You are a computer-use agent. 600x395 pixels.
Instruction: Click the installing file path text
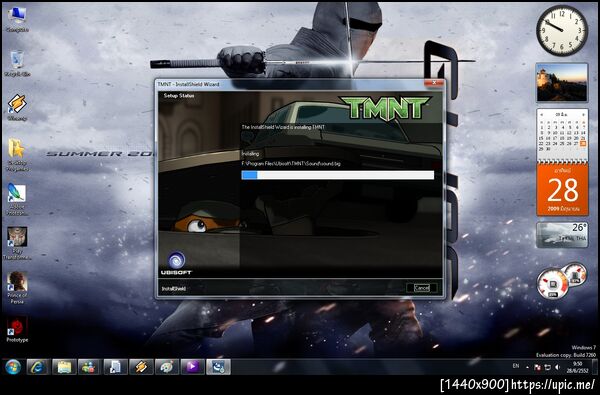[291, 164]
